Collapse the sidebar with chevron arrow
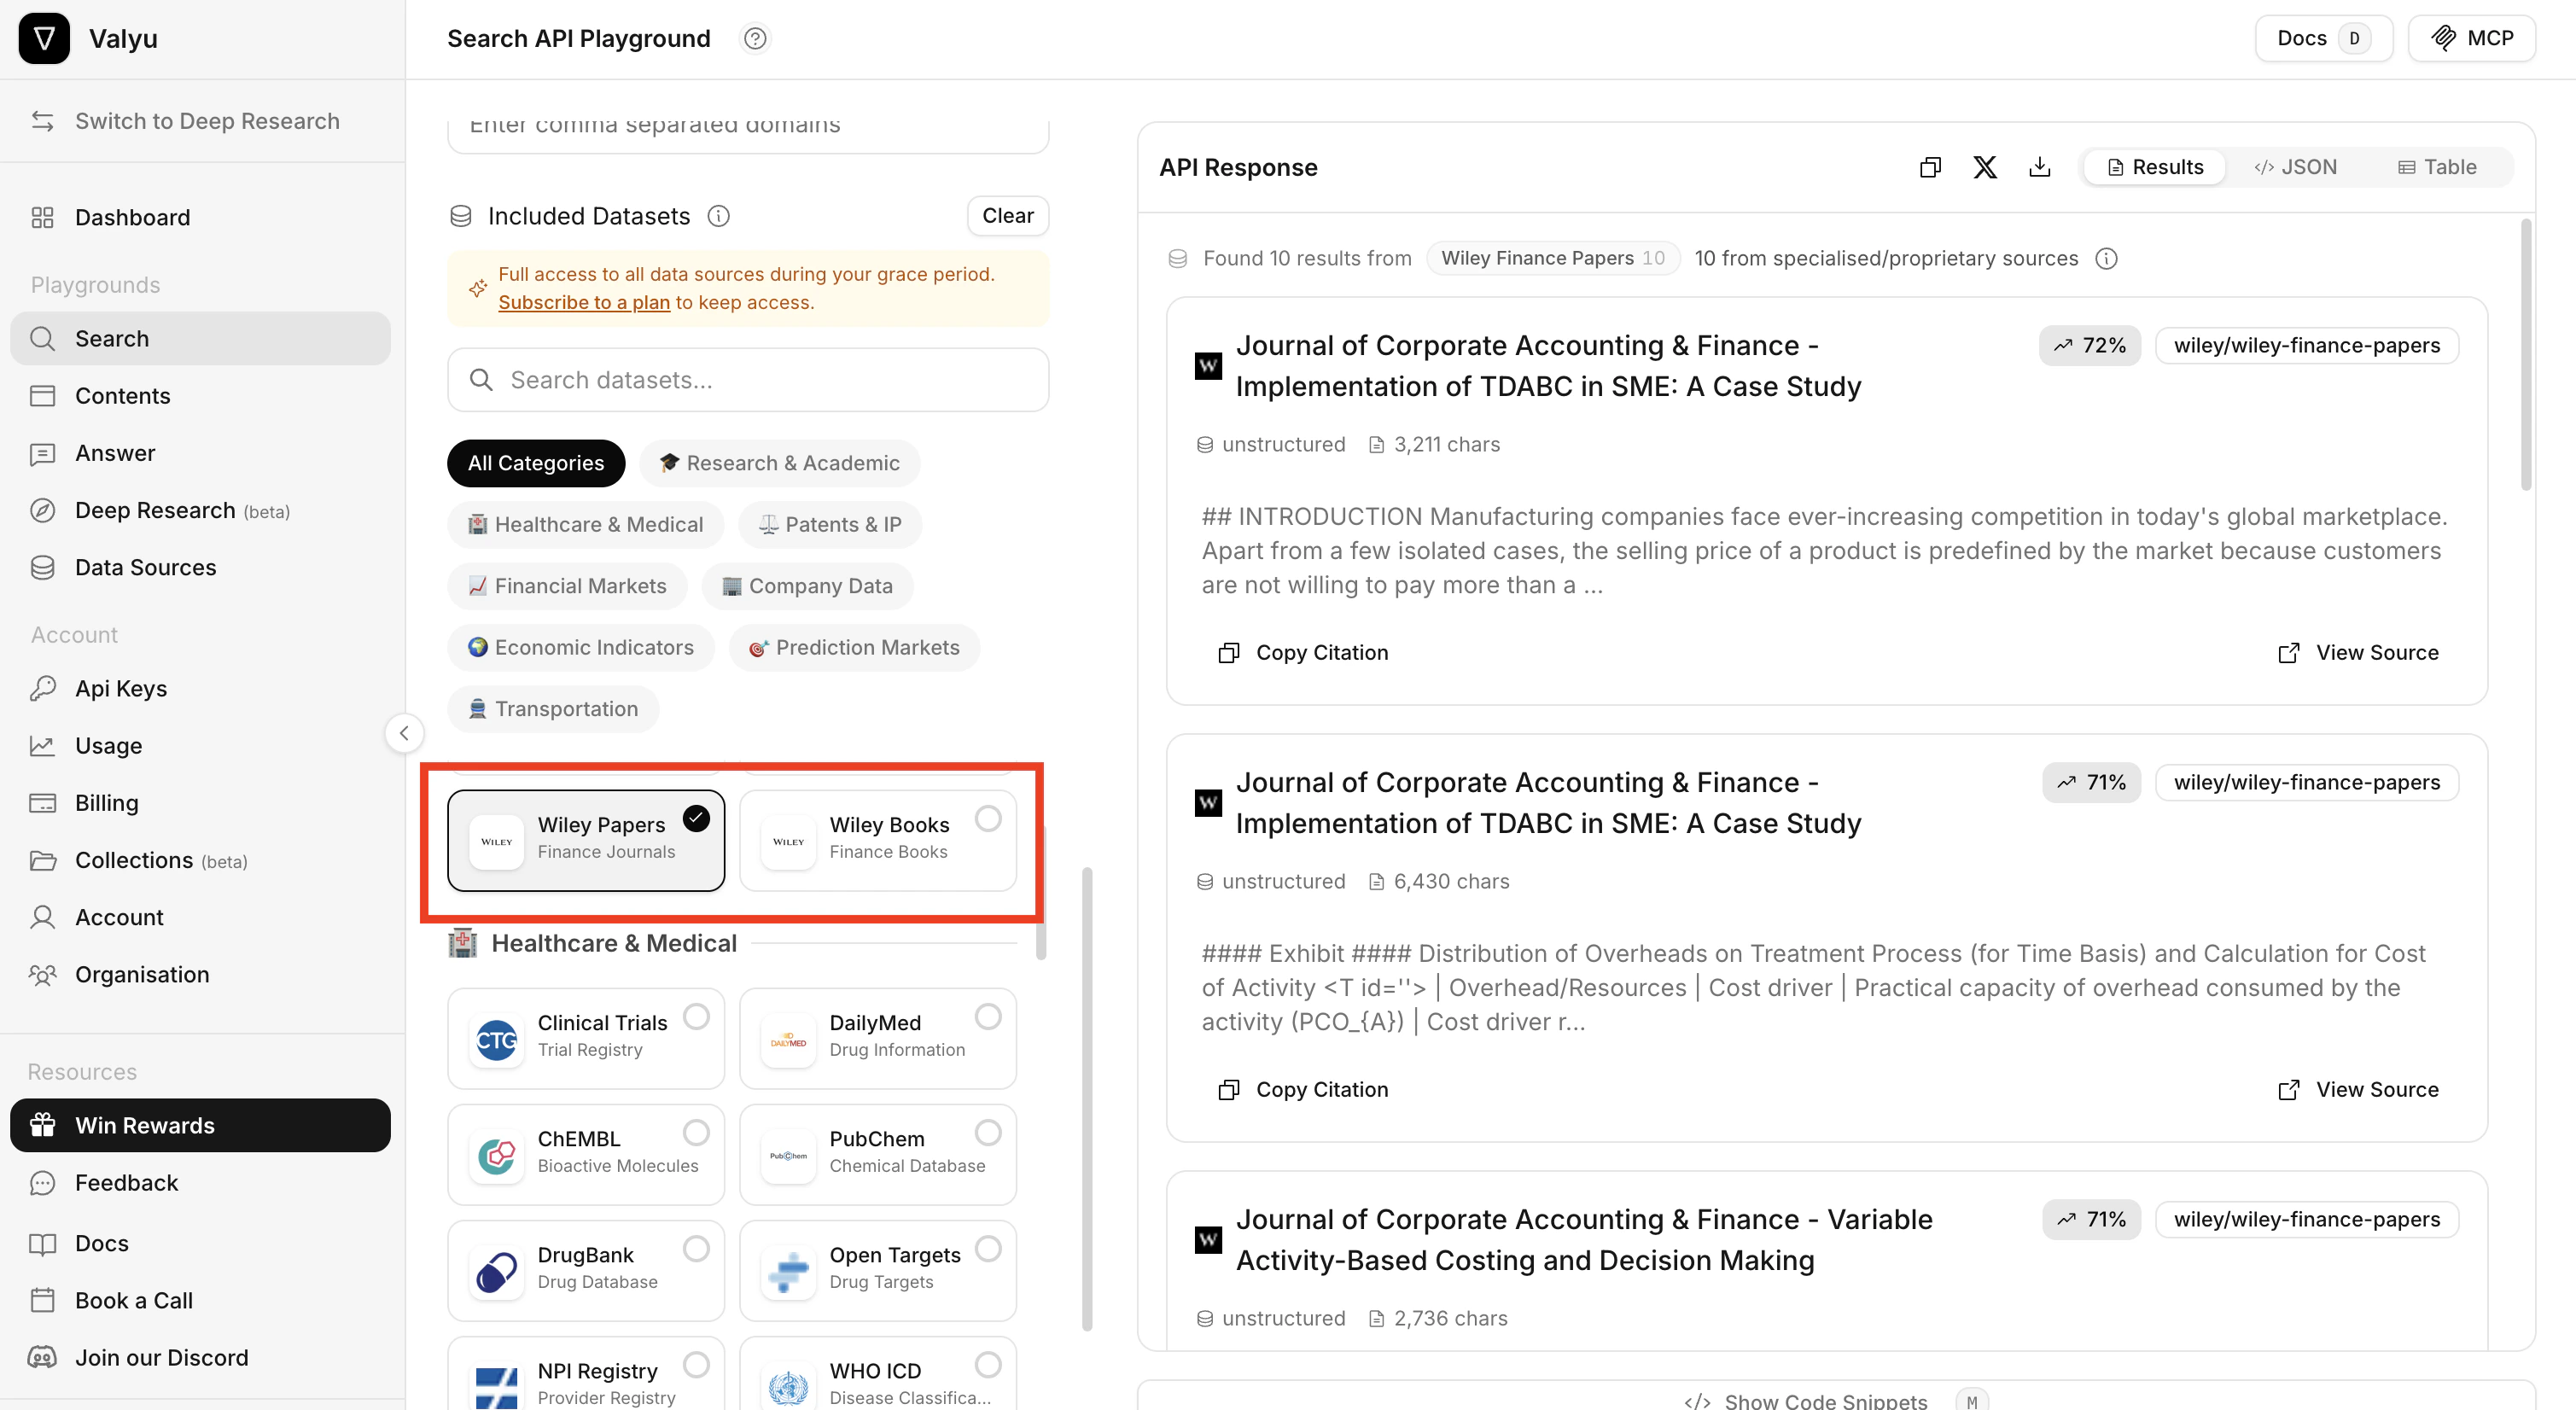This screenshot has width=2576, height=1410. pos(404,732)
